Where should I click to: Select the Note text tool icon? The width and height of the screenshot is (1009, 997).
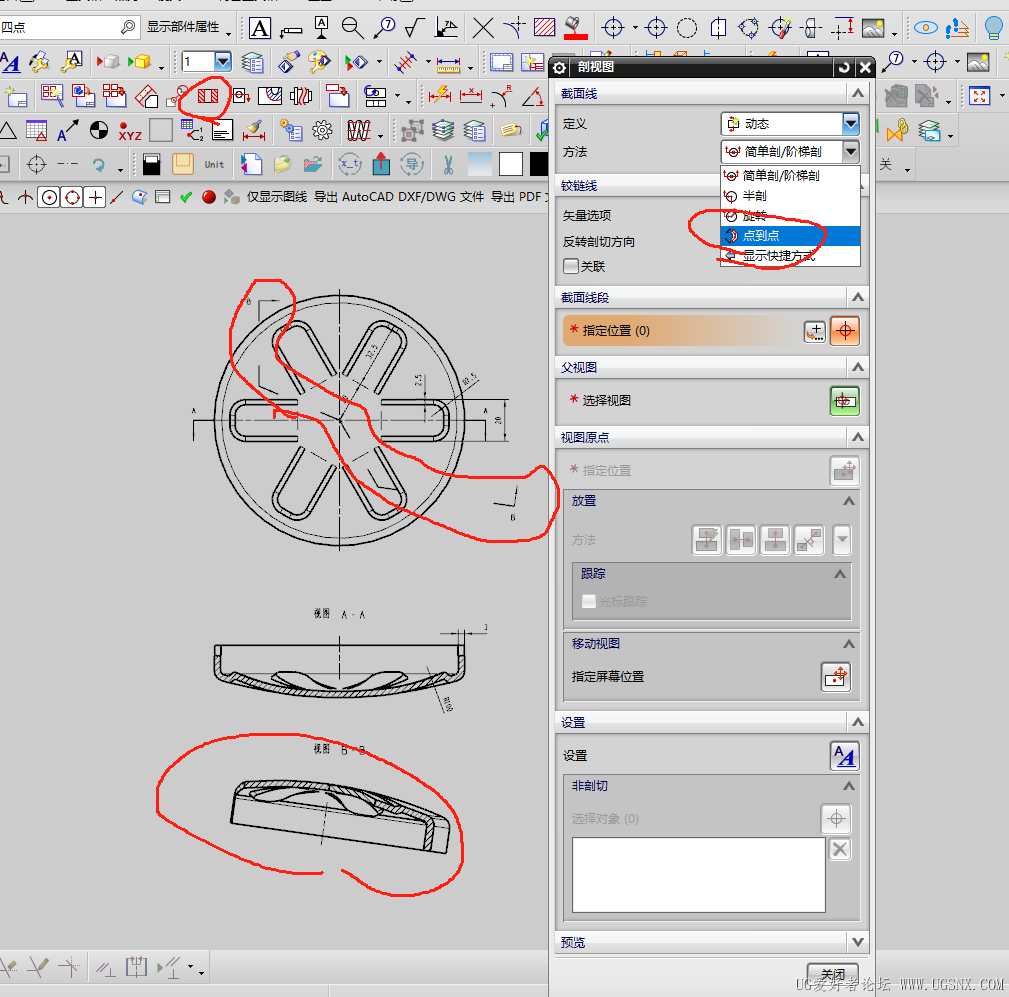click(260, 28)
